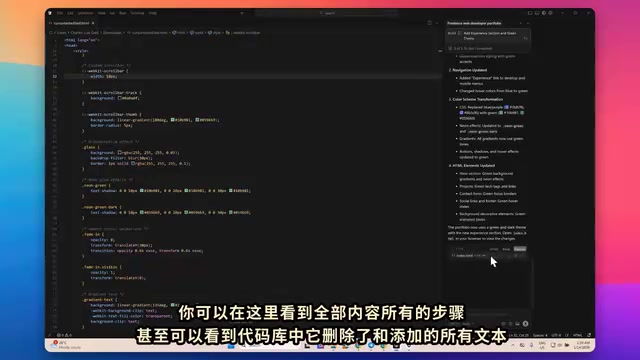
Task: Click 'Color Scheme Transformation' heading in chat
Action: [x=478, y=99]
